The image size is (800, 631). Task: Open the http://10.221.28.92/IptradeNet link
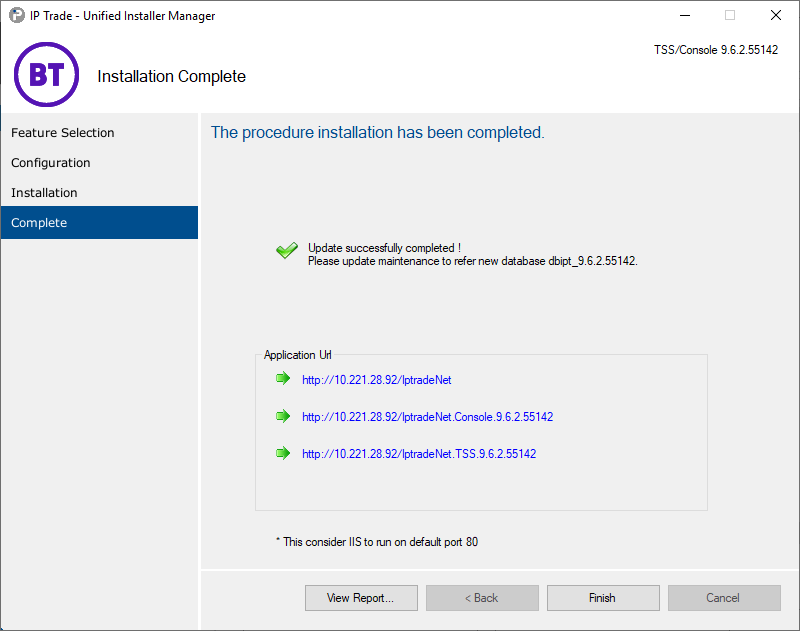[377, 380]
